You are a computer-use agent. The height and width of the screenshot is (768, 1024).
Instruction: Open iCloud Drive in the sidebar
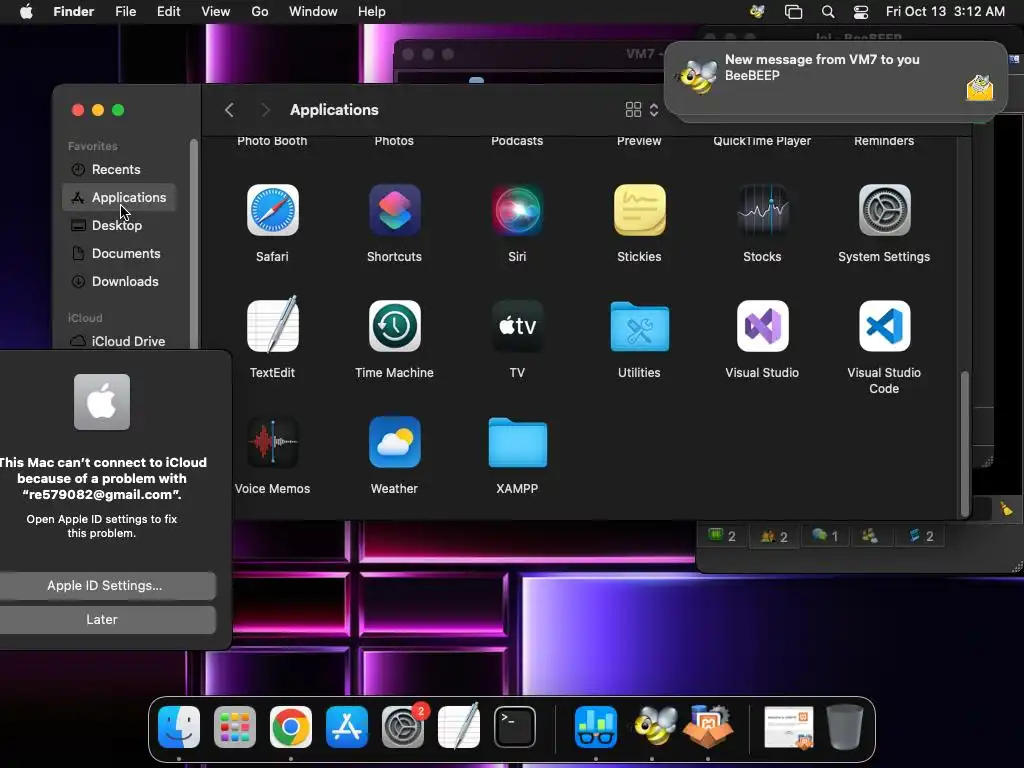coord(118,341)
